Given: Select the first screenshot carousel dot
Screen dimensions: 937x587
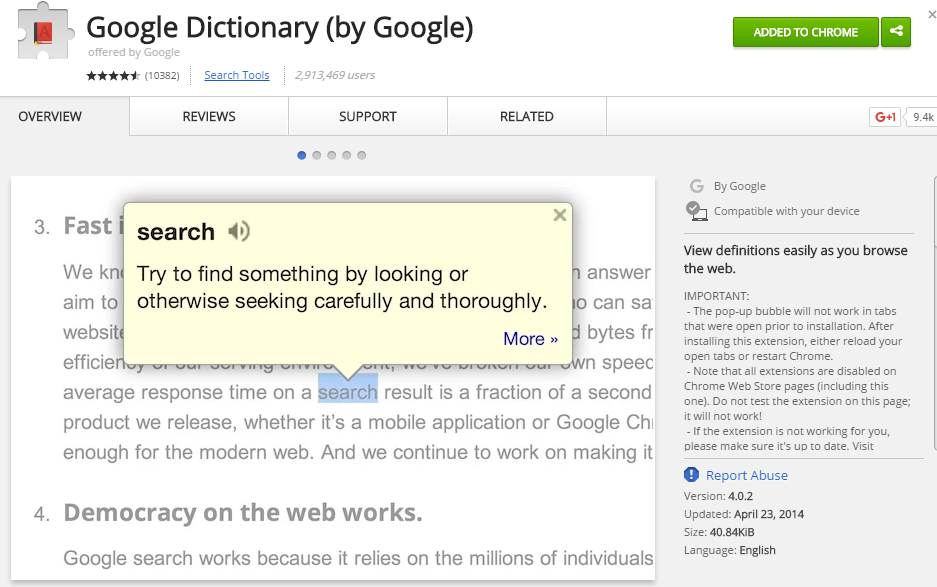Looking at the screenshot, I should (x=302, y=155).
